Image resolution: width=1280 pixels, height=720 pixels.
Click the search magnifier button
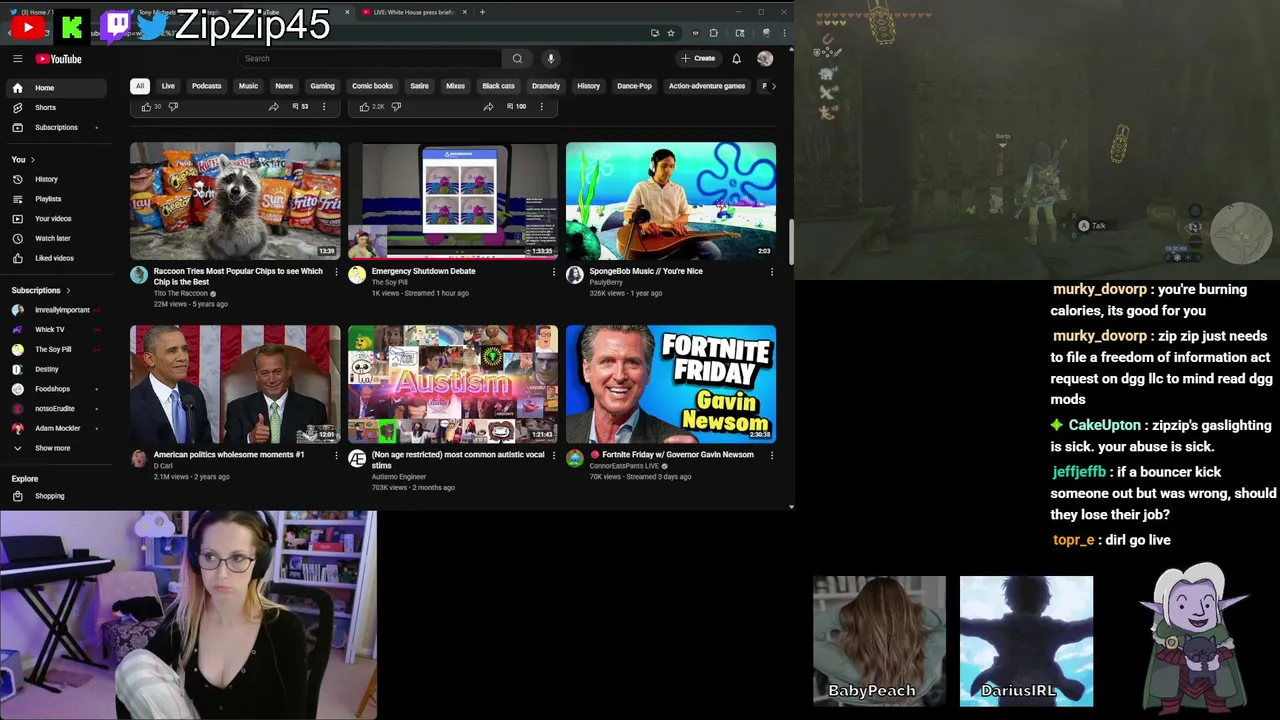(517, 59)
